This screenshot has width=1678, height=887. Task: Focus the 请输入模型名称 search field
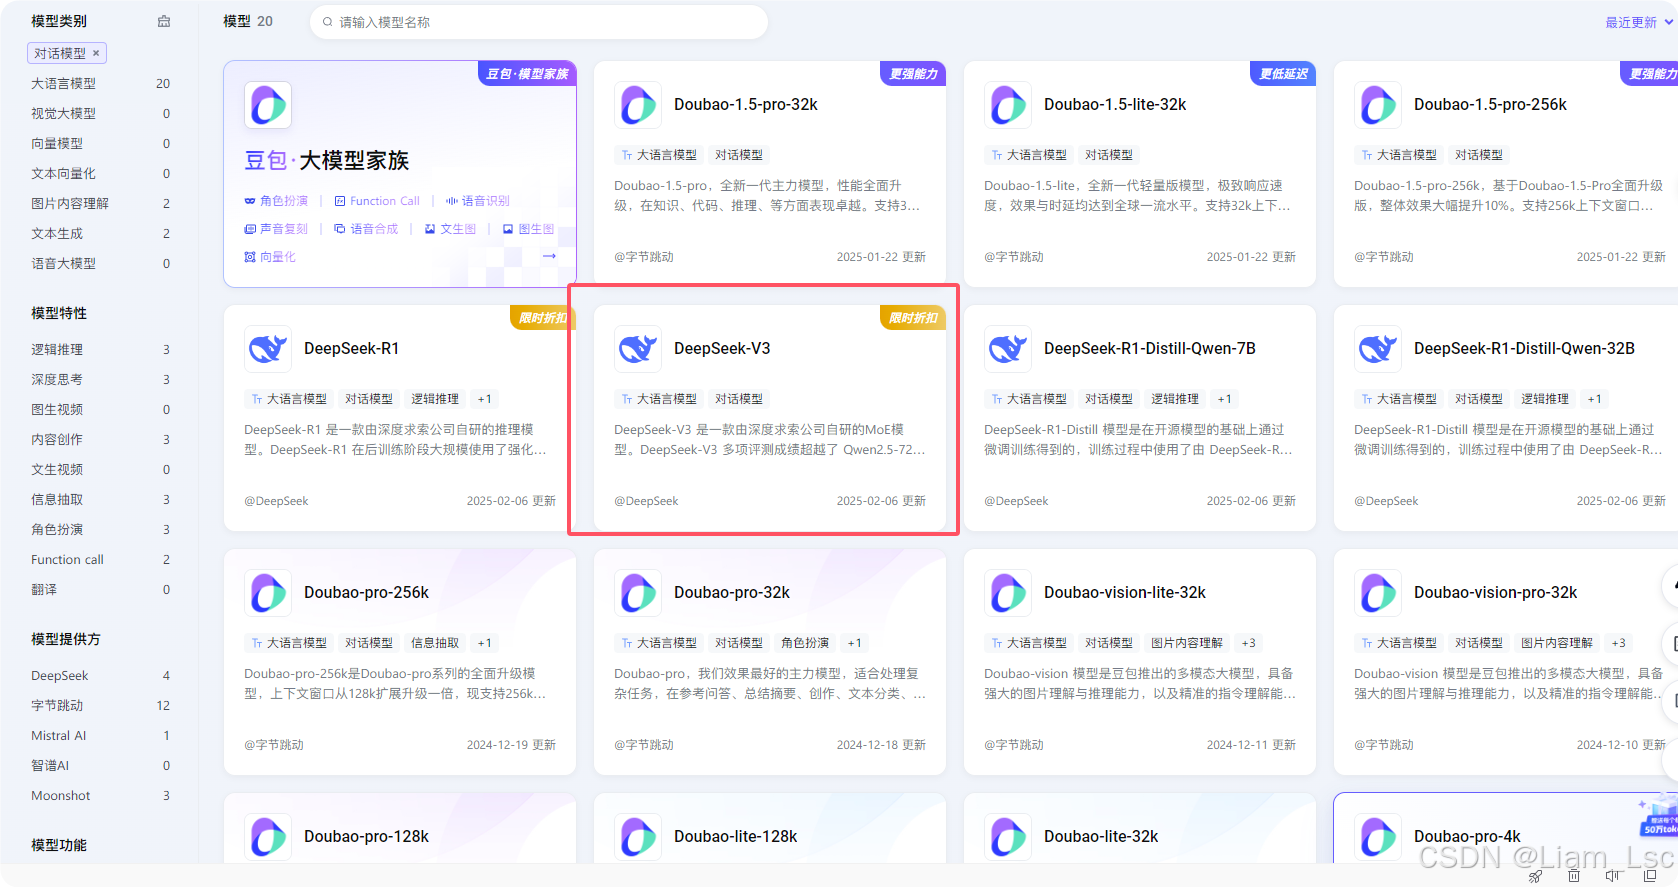pyautogui.click(x=539, y=22)
